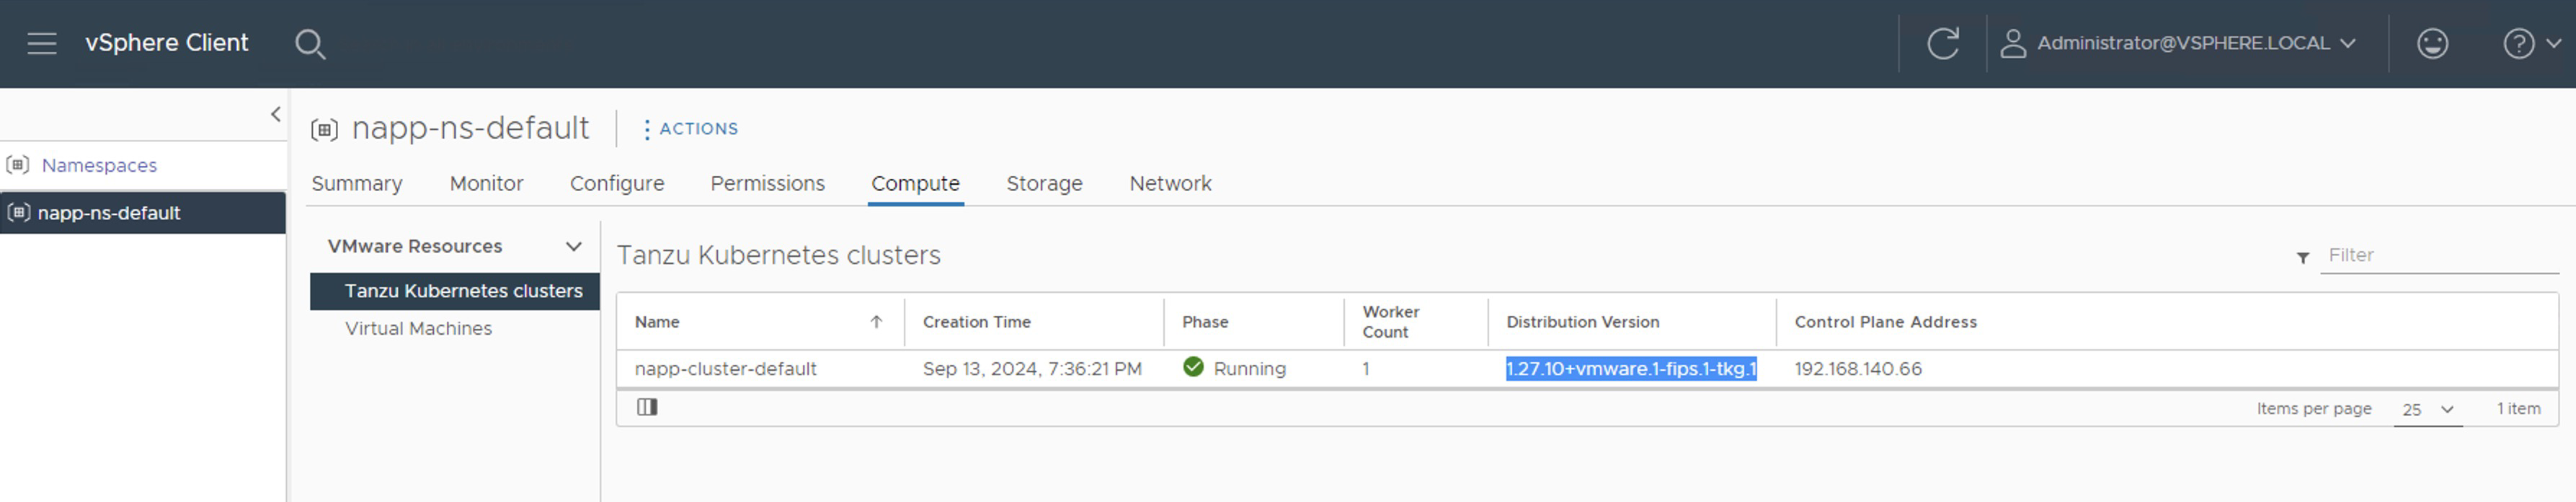Screen dimensions: 2576x502
Task: Open the help question mark menu
Action: pyautogui.click(x=2530, y=43)
